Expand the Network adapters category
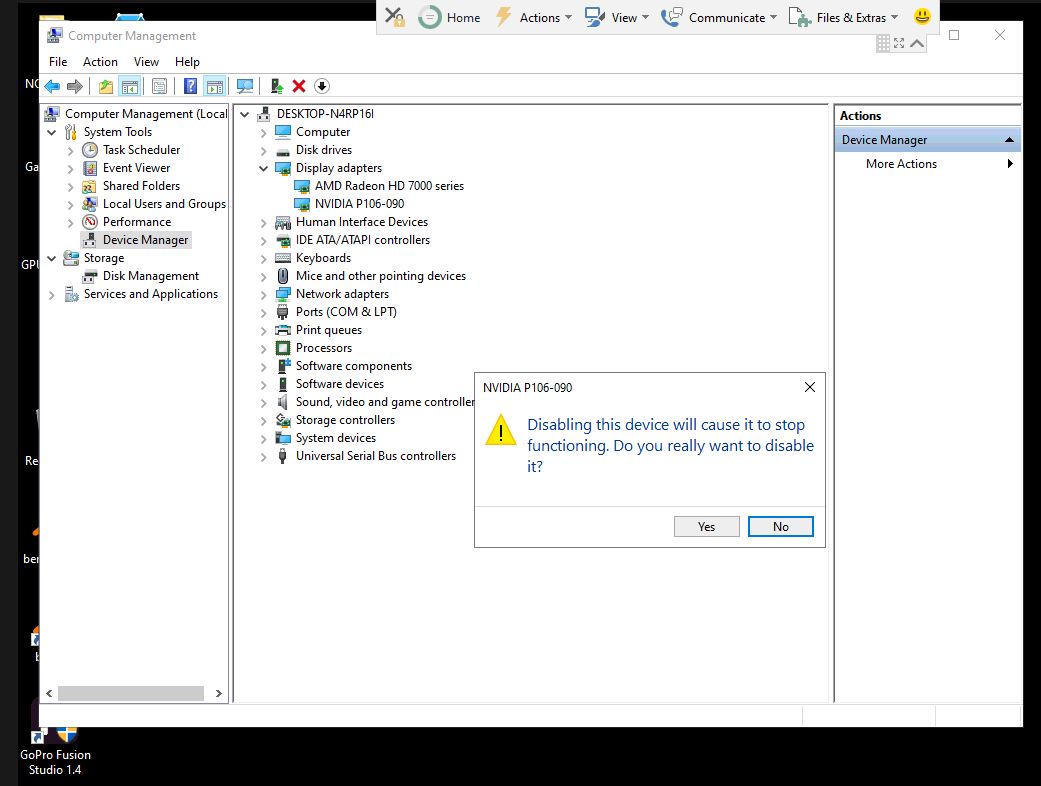Screen dimensions: 1041x786 [264, 295]
